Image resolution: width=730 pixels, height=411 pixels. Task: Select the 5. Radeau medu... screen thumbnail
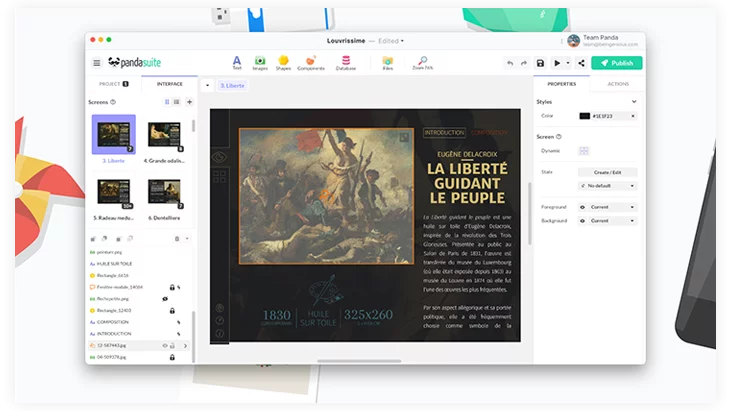pos(114,192)
